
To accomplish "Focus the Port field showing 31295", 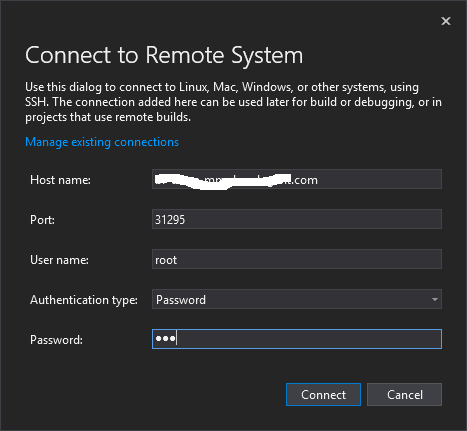I will pos(297,219).
